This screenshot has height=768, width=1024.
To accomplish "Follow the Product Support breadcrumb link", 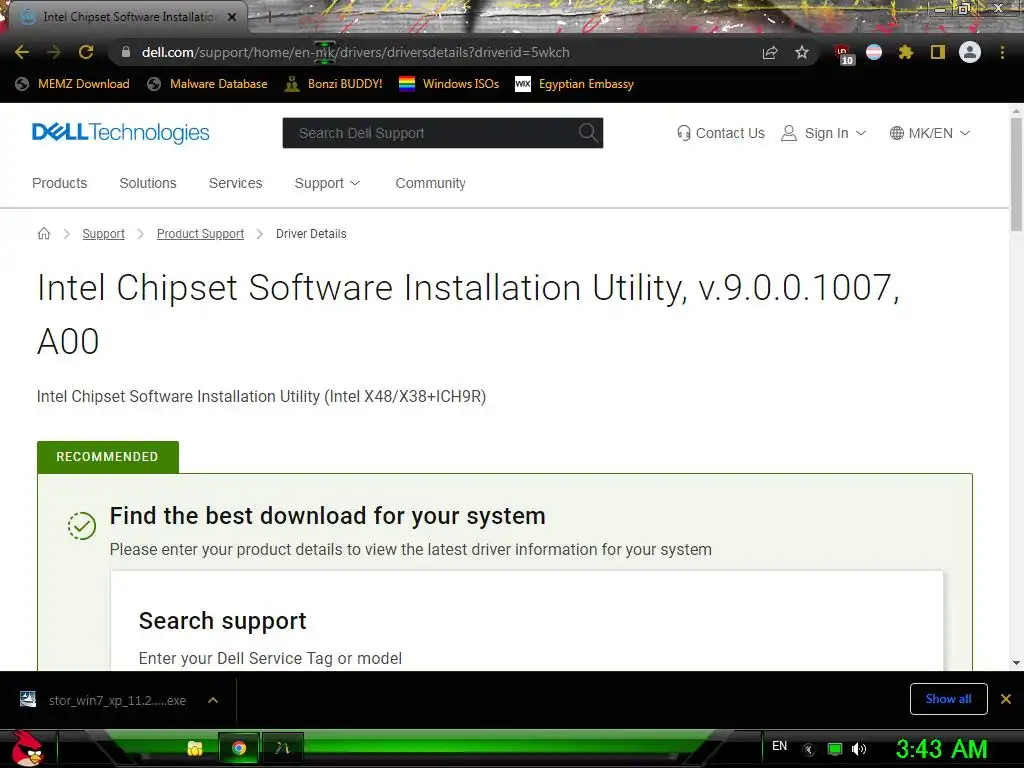I will (x=200, y=234).
